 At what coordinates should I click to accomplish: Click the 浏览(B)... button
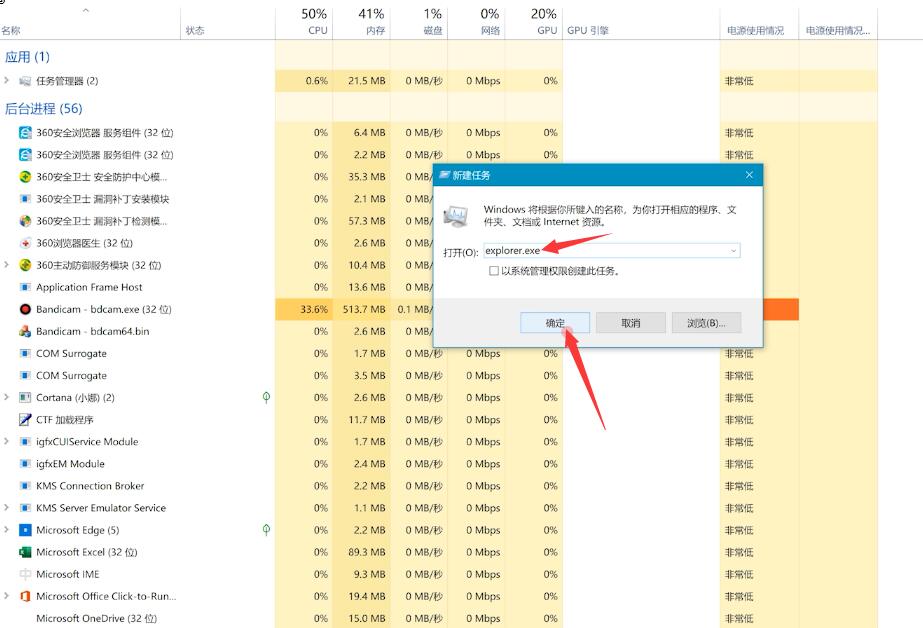click(706, 323)
